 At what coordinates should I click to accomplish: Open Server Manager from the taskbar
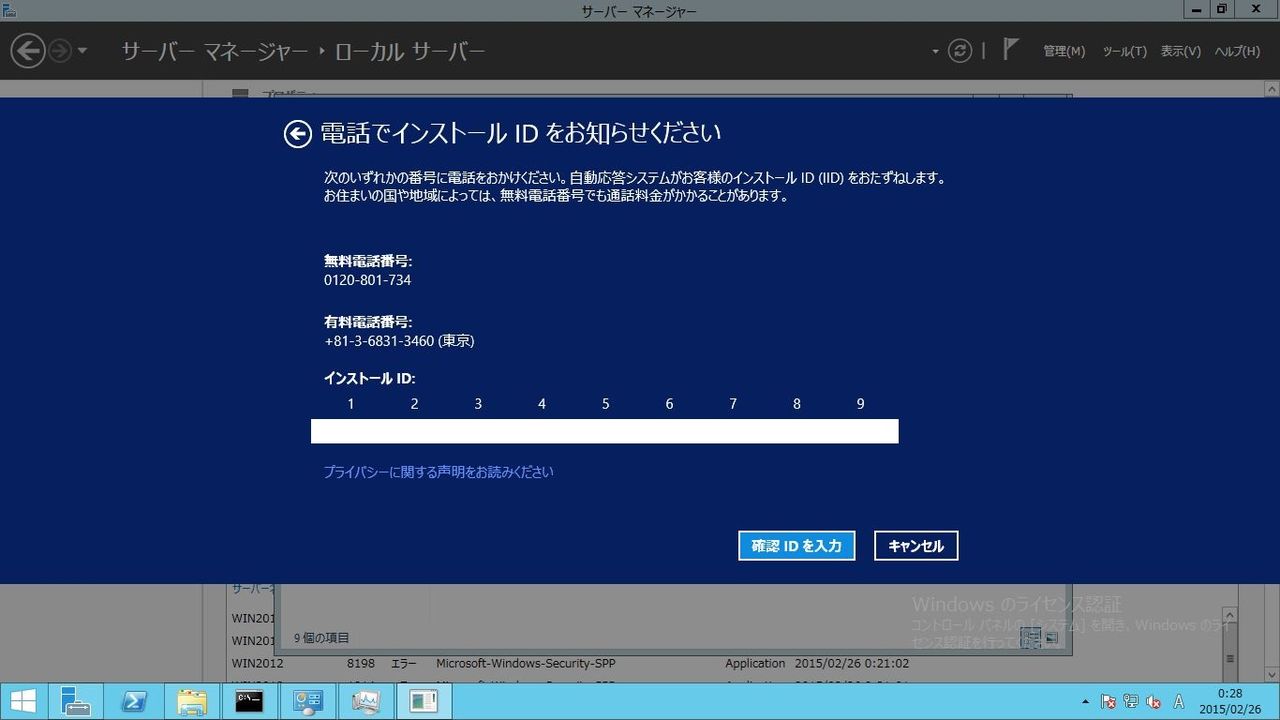click(76, 701)
